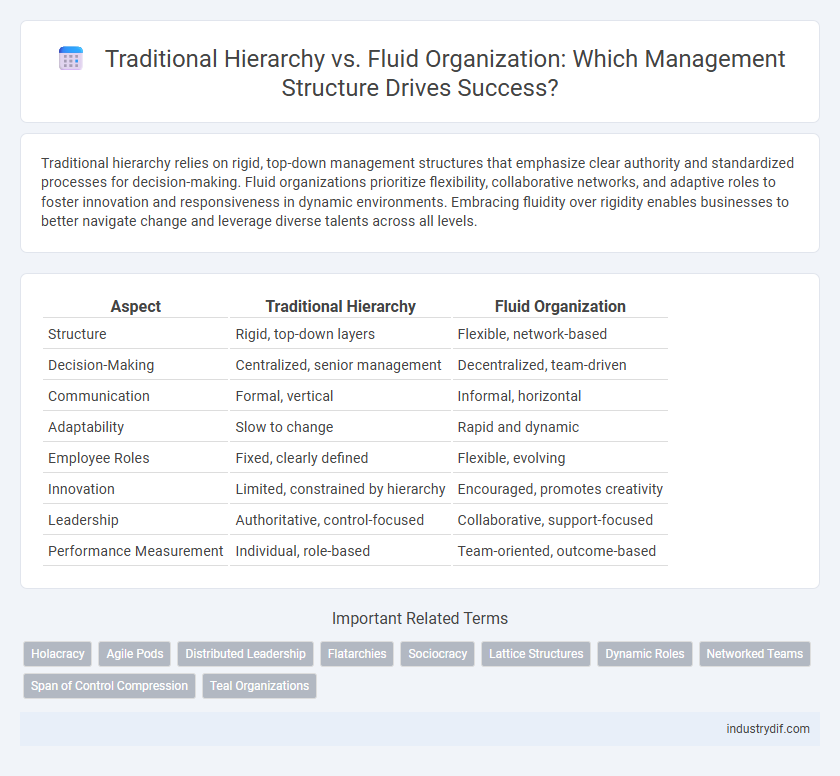The height and width of the screenshot is (776, 840).
Task: Open the Teal Organizations tag
Action: point(259,686)
